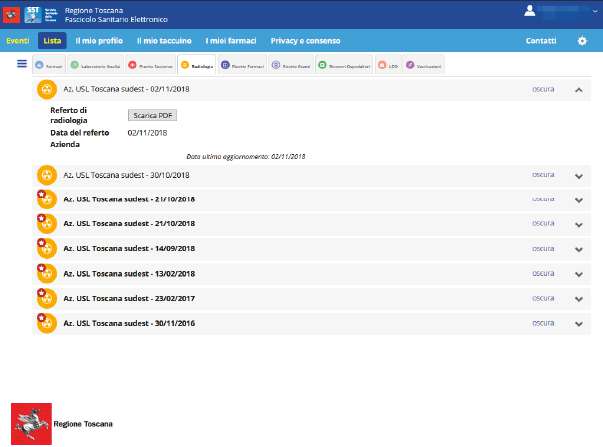This screenshot has height=447, width=603.
Task: Select the Radiologia tab
Action: point(197,65)
